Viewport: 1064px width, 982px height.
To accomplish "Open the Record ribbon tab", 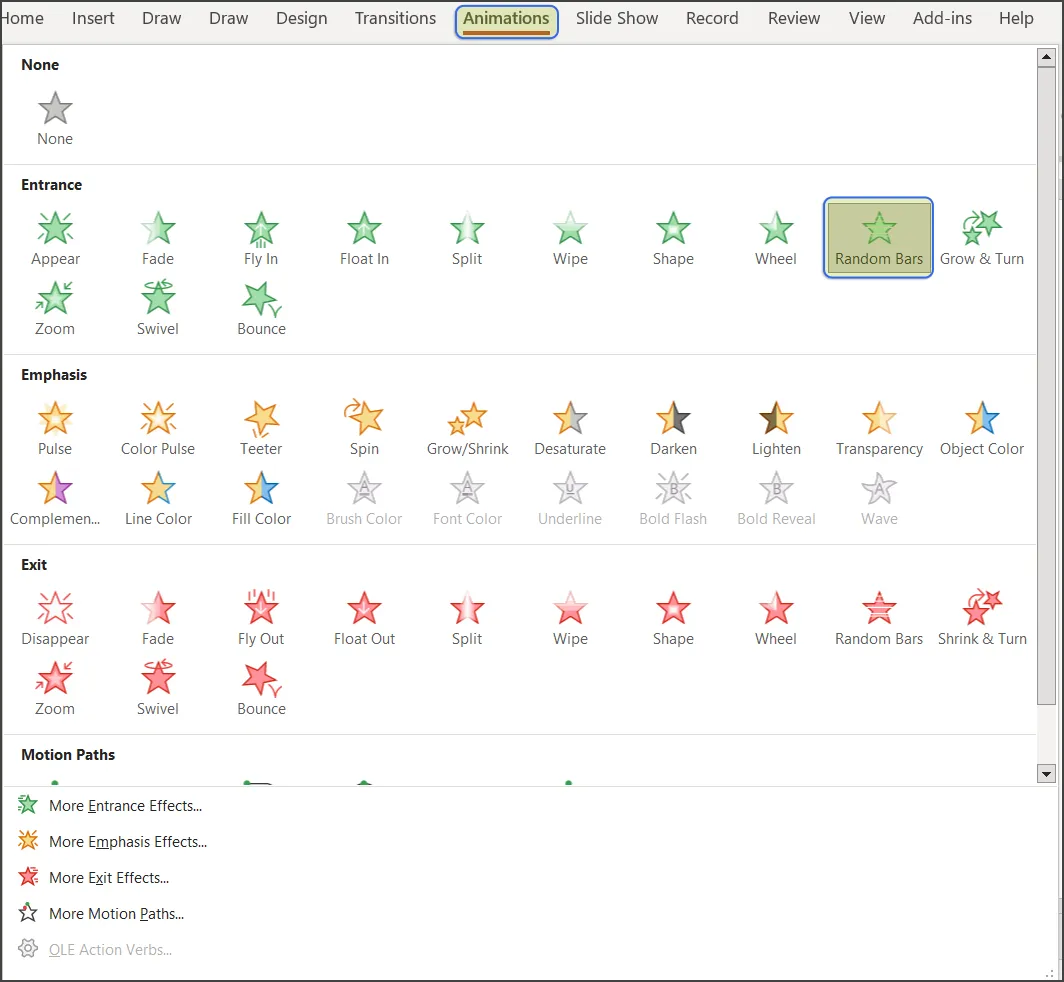I will click(712, 18).
